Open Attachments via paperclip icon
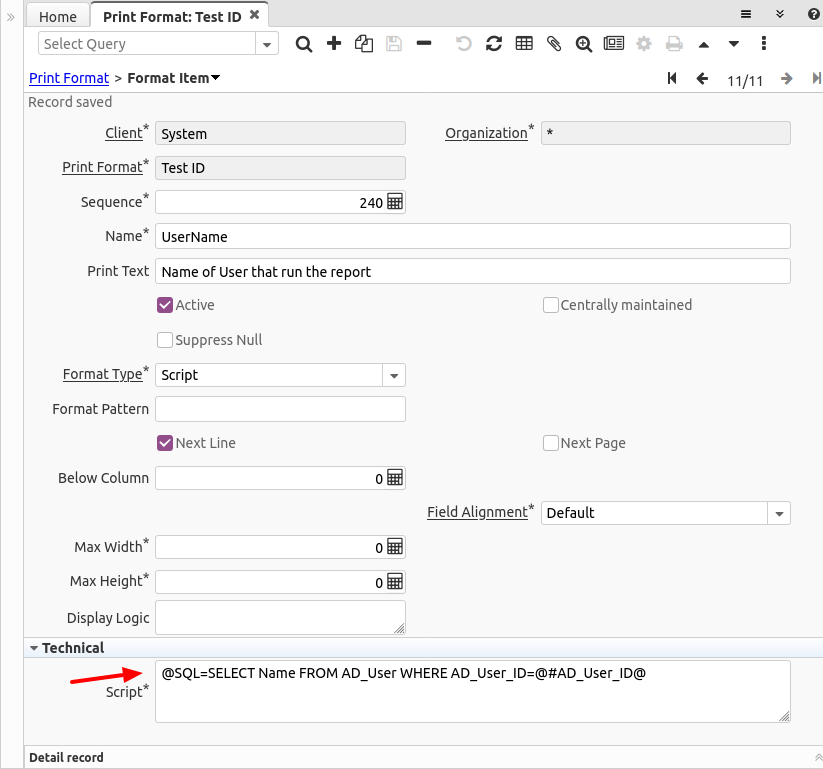Screen dimensions: 823x769 tap(553, 44)
